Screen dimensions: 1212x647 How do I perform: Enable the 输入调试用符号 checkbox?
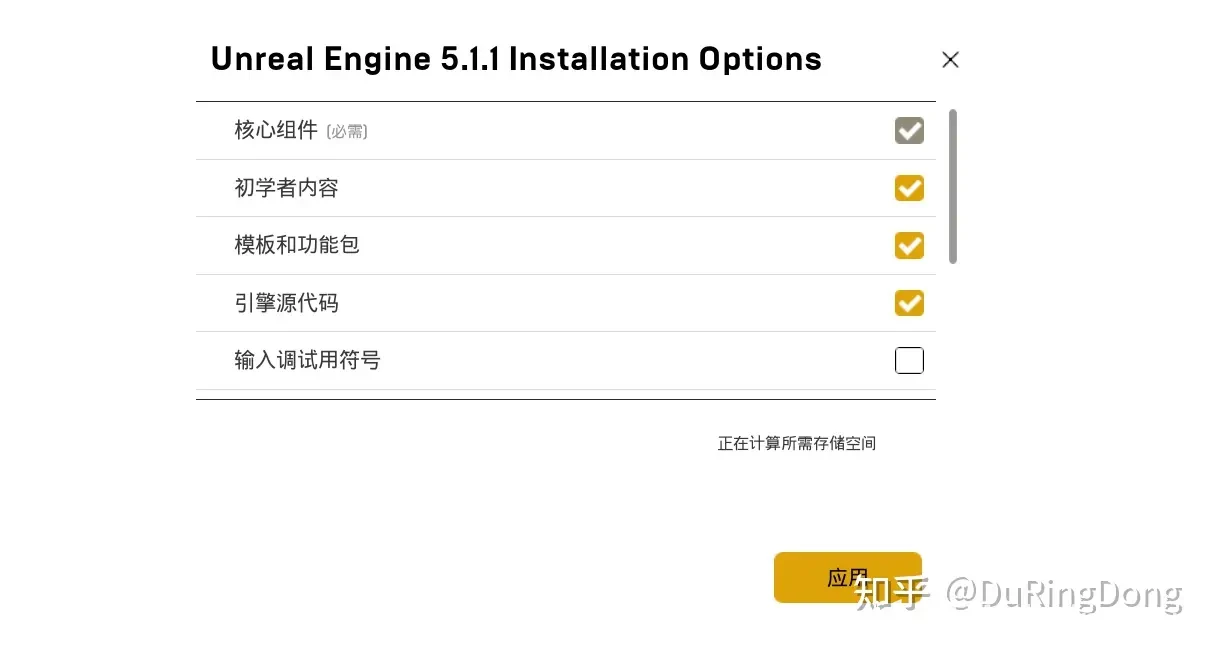(x=909, y=360)
